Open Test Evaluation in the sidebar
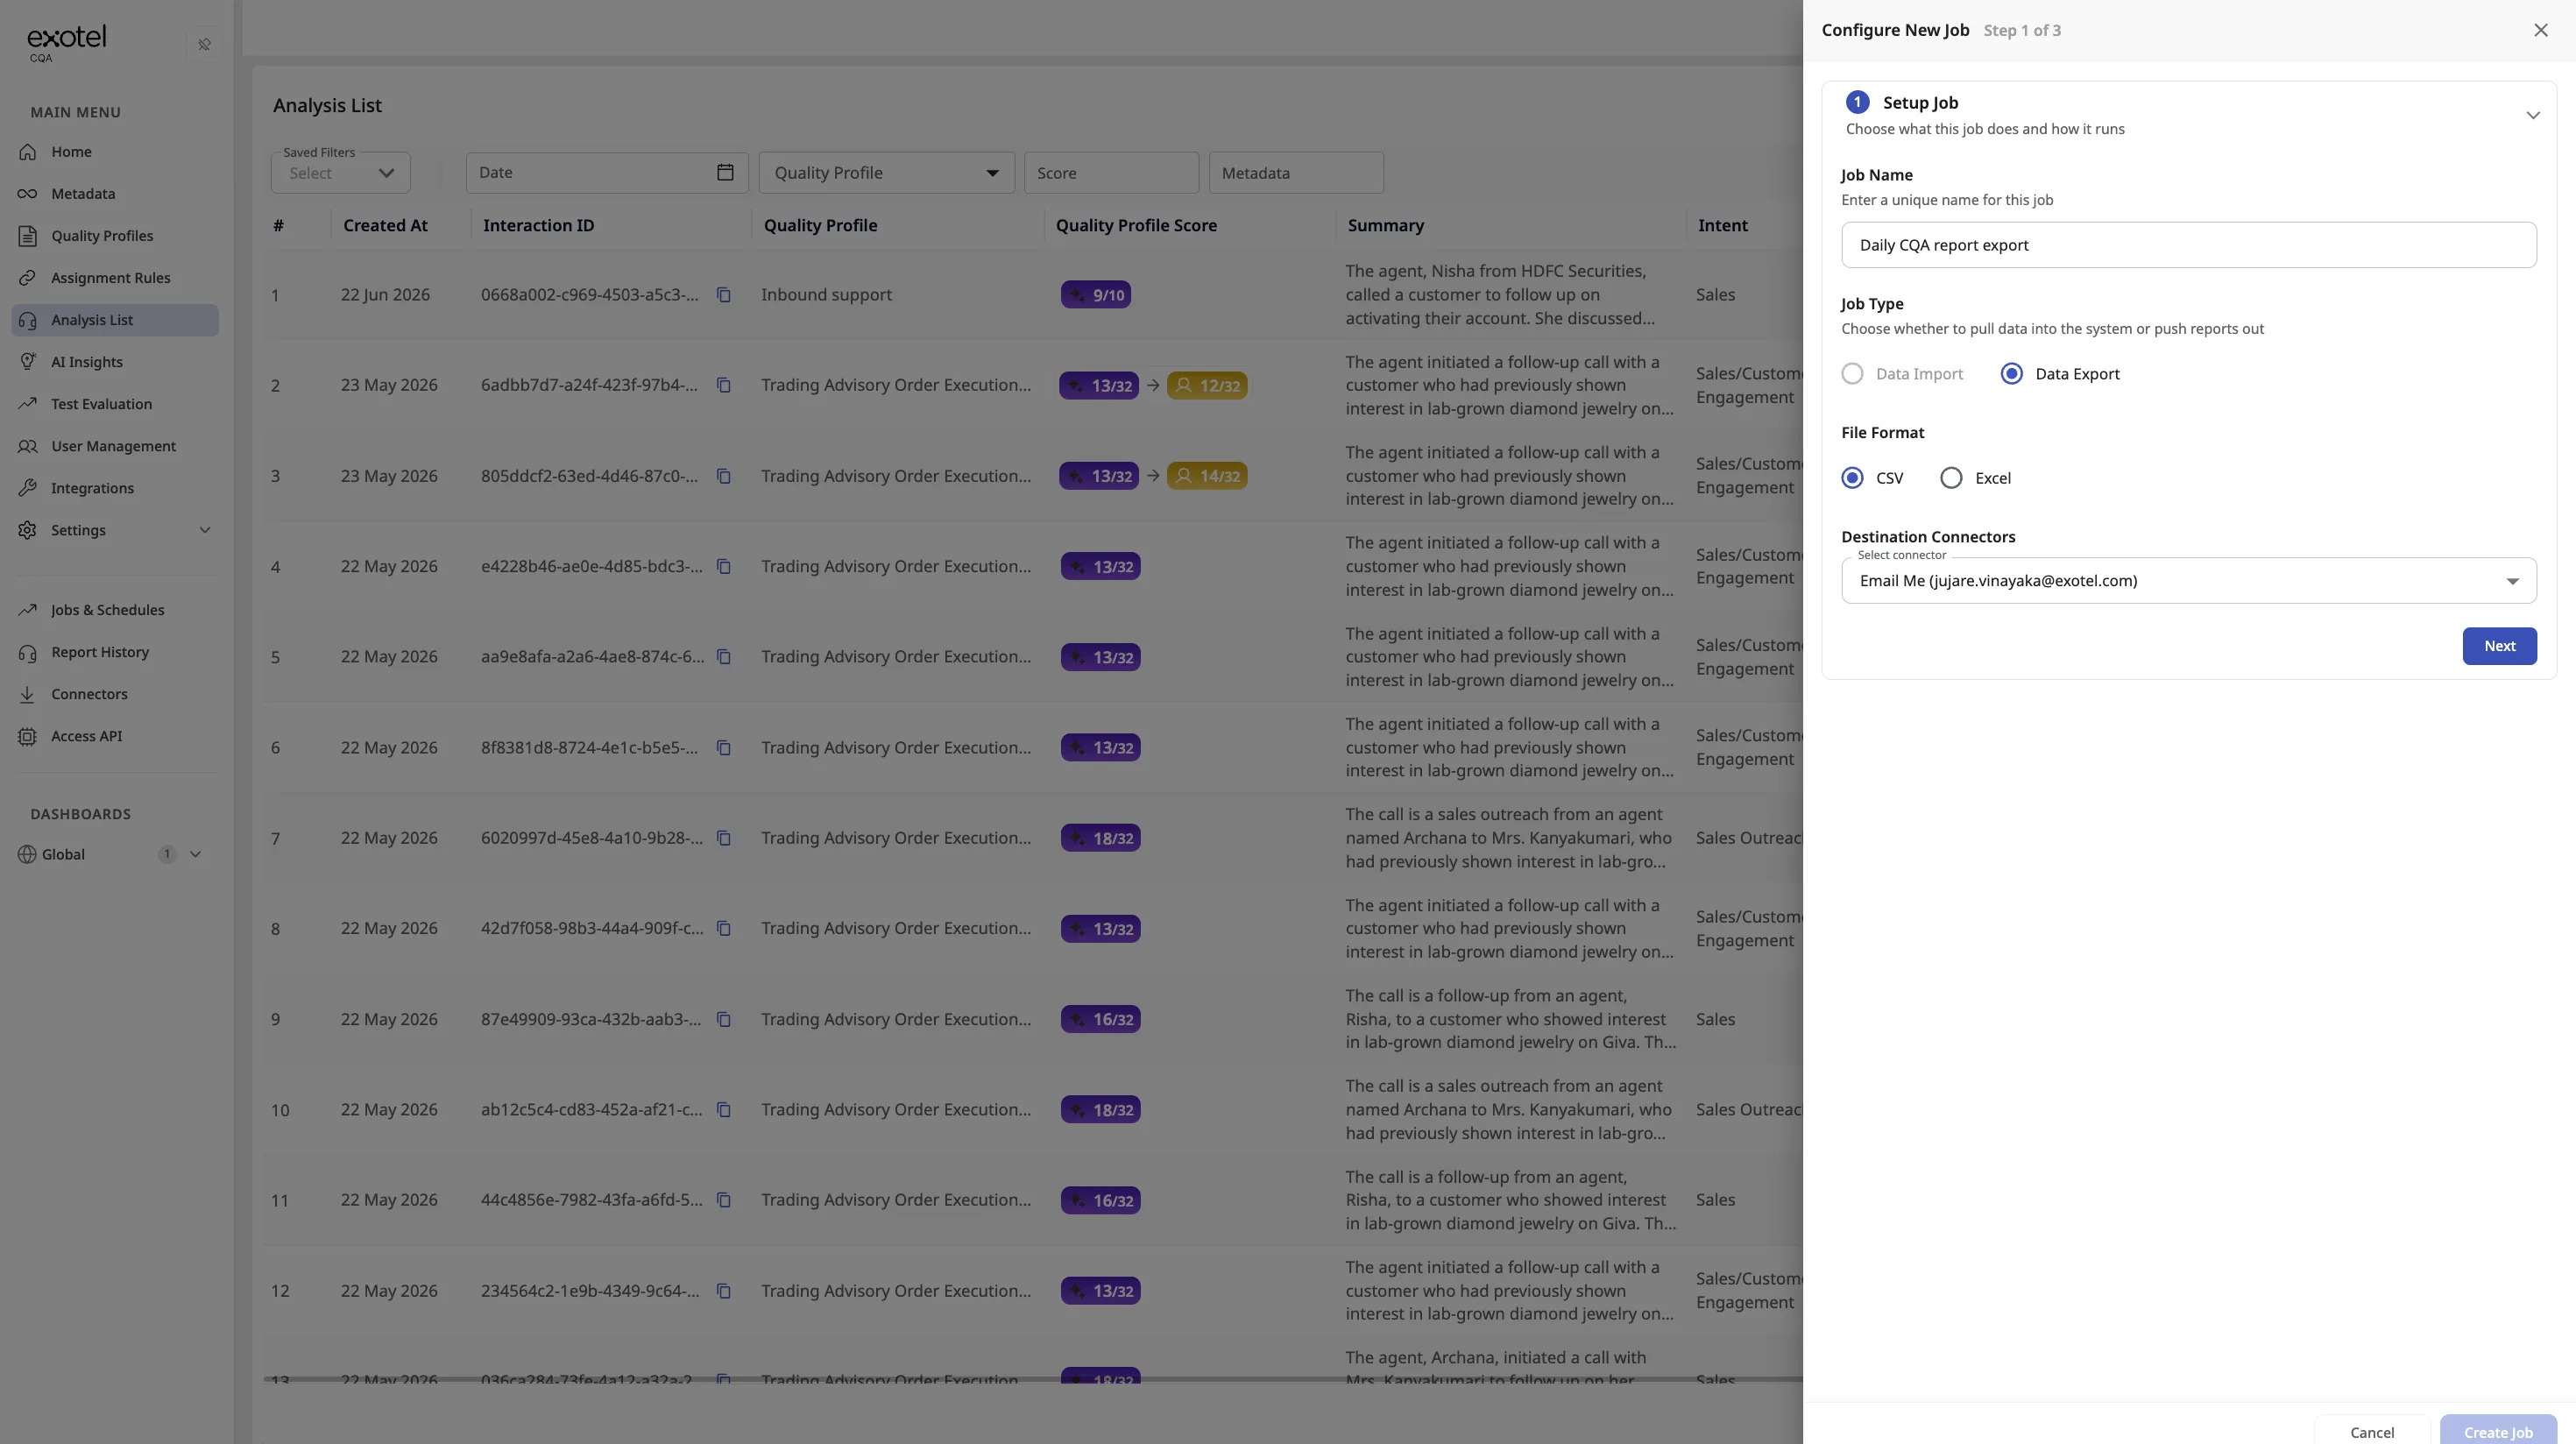 (116, 404)
